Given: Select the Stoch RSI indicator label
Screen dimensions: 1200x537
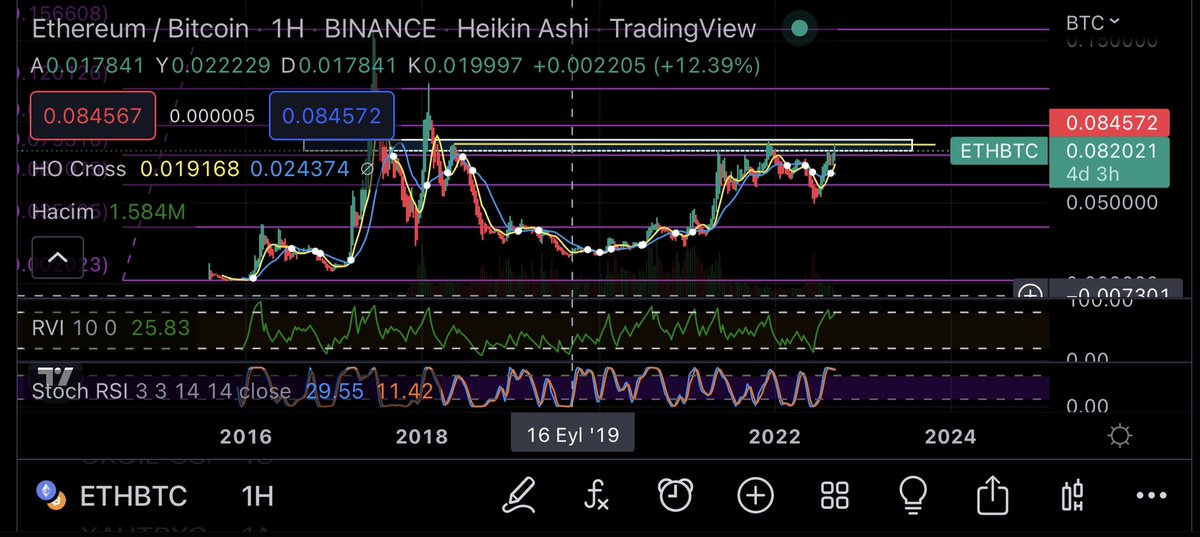Looking at the screenshot, I should coord(160,392).
